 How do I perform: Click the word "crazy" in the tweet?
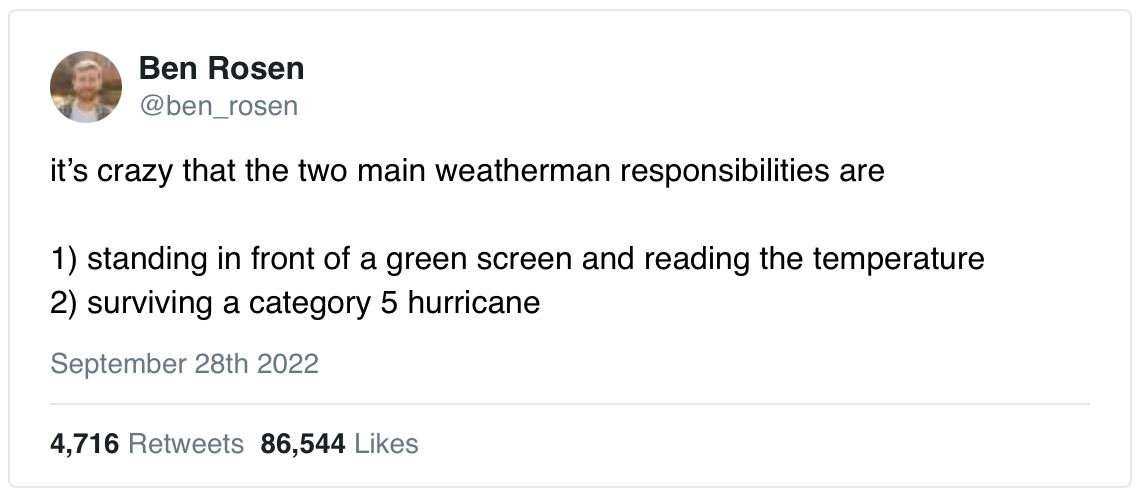click(x=136, y=171)
